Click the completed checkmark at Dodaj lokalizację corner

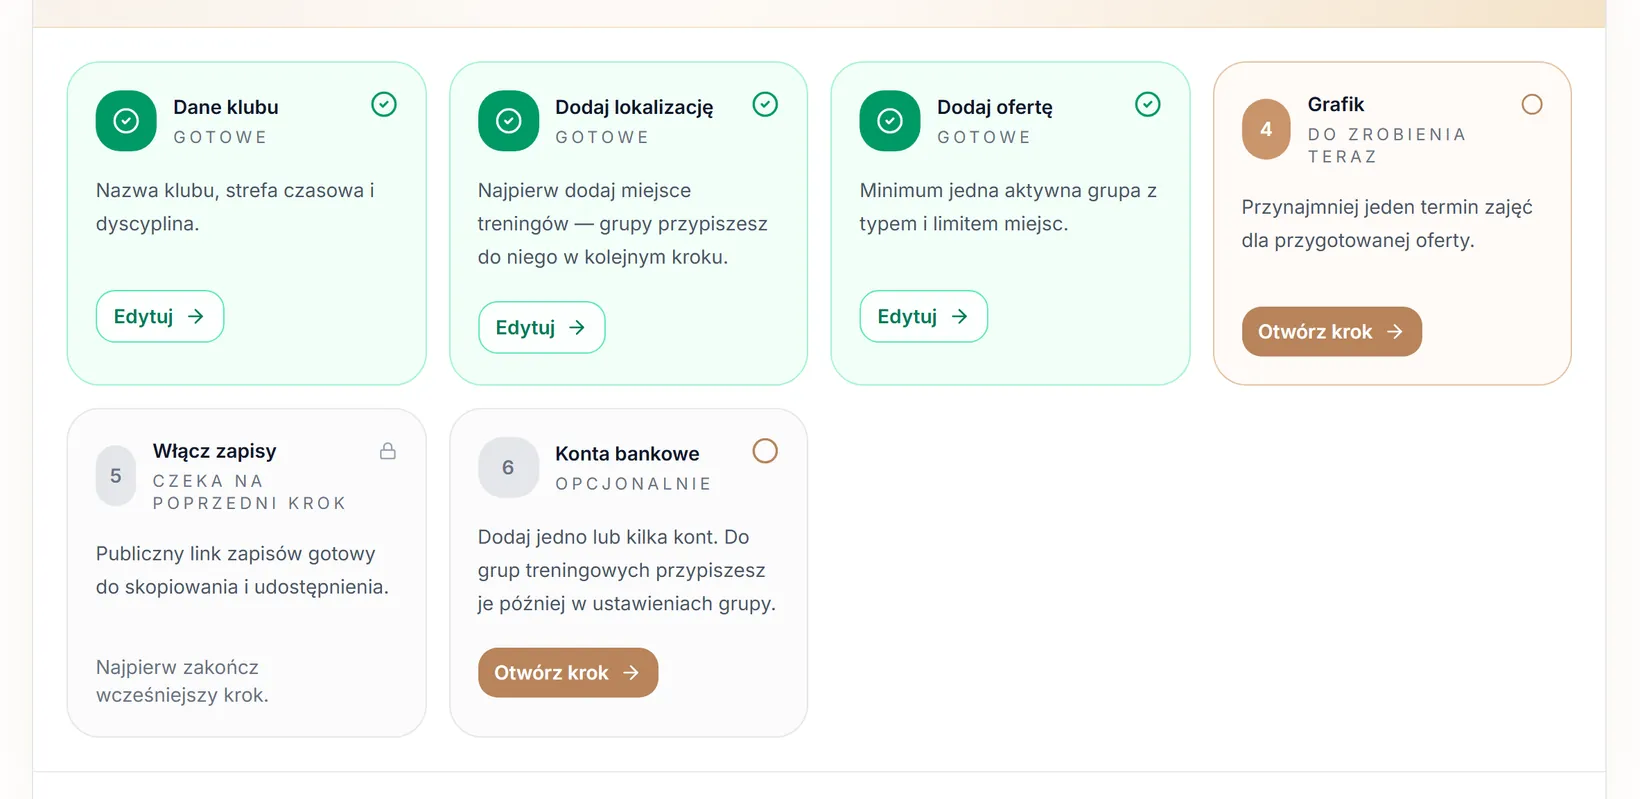click(x=765, y=104)
